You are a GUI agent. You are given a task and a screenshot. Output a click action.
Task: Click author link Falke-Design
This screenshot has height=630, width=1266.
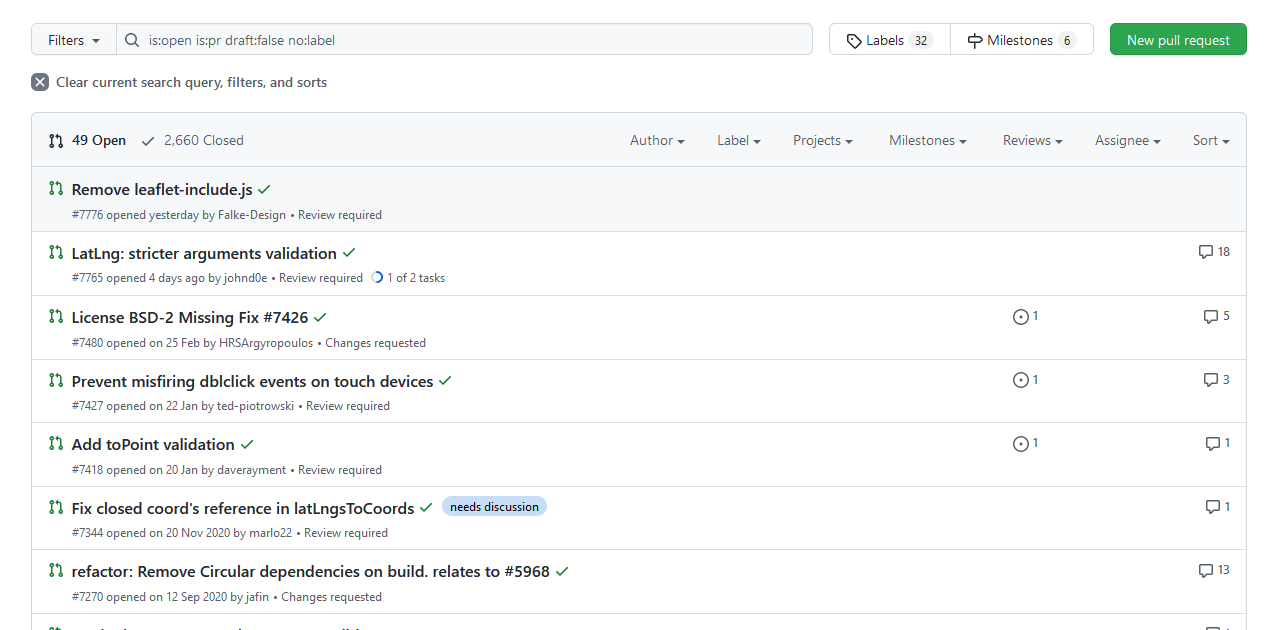[252, 215]
